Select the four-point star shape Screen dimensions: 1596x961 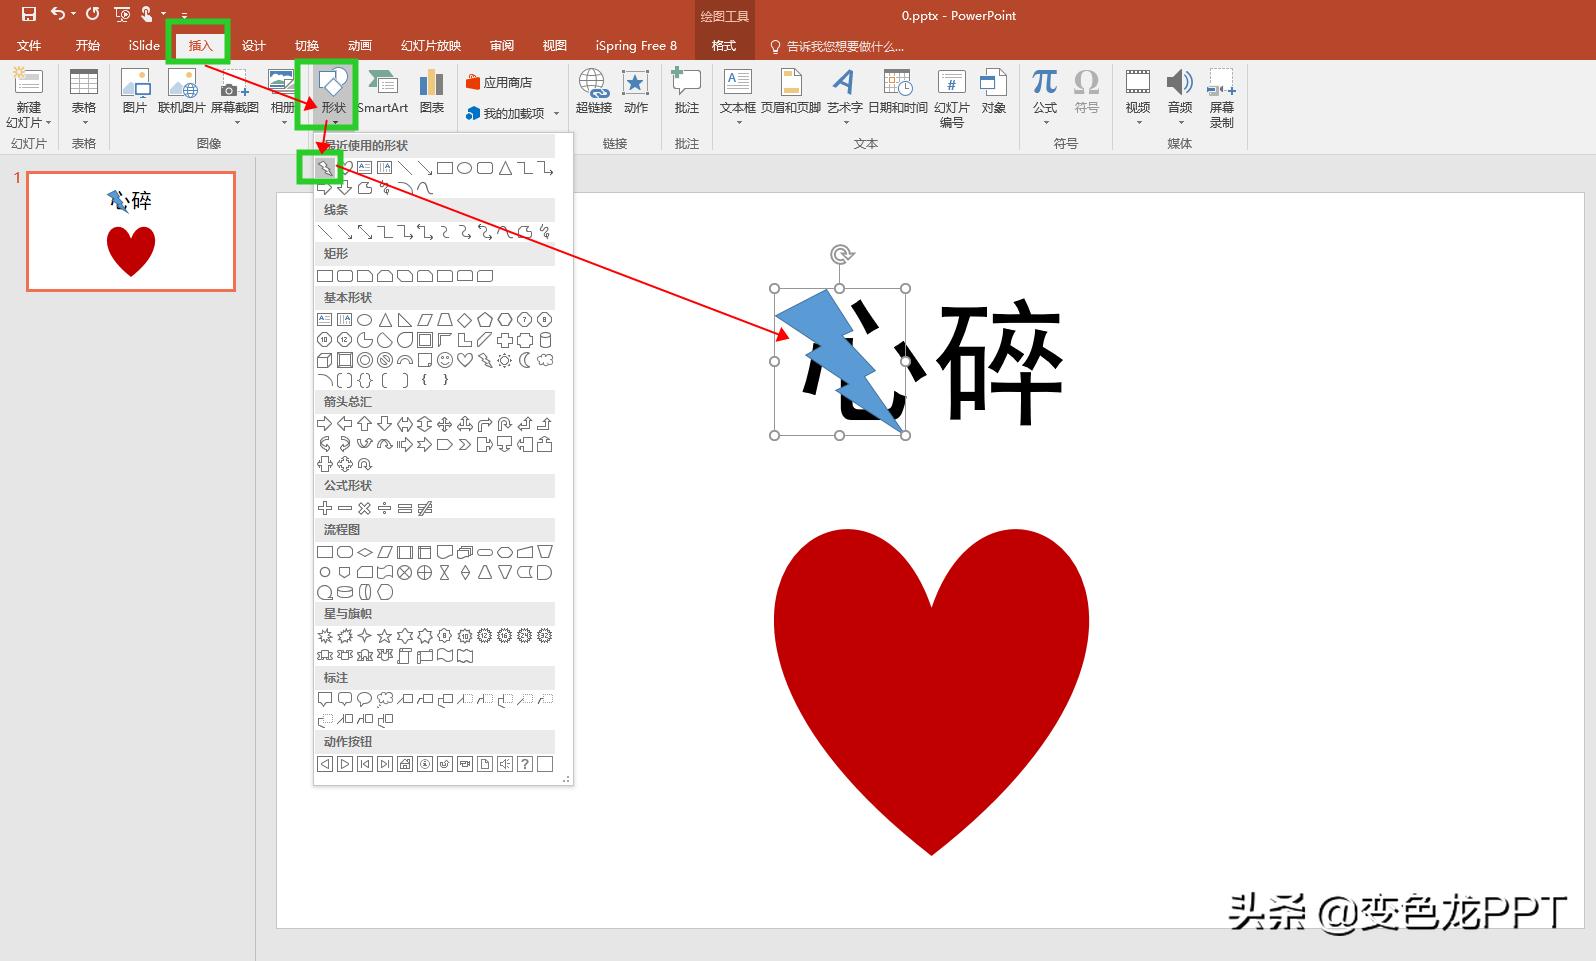(365, 636)
